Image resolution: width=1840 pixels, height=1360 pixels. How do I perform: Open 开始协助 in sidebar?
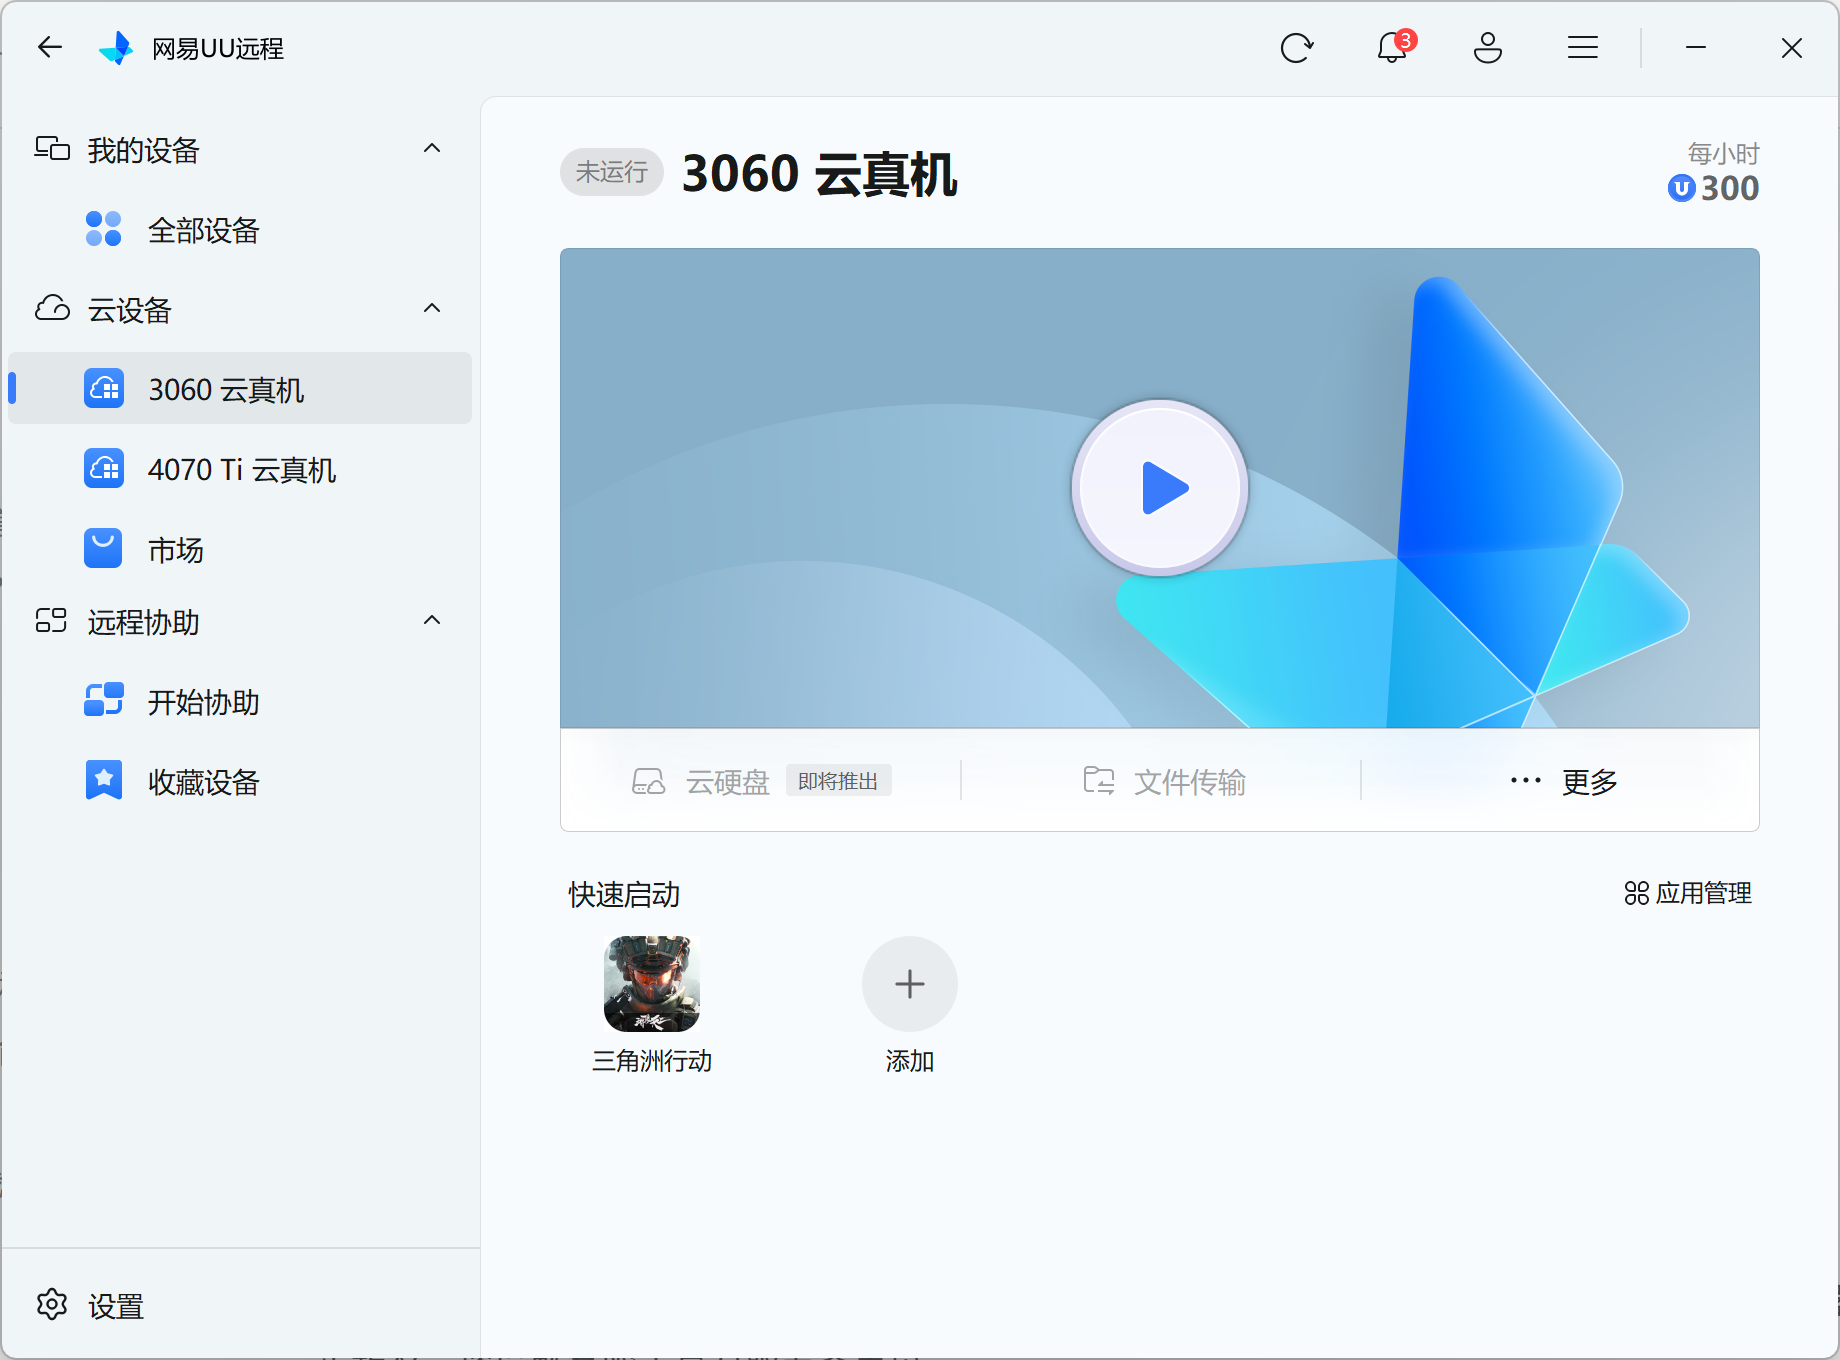240,700
